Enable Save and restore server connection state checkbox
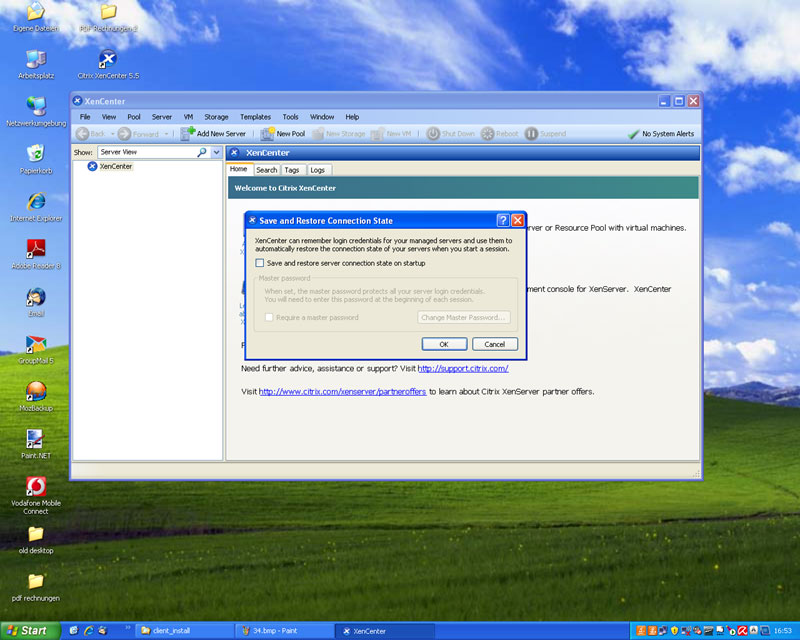This screenshot has width=800, height=640. click(x=260, y=263)
